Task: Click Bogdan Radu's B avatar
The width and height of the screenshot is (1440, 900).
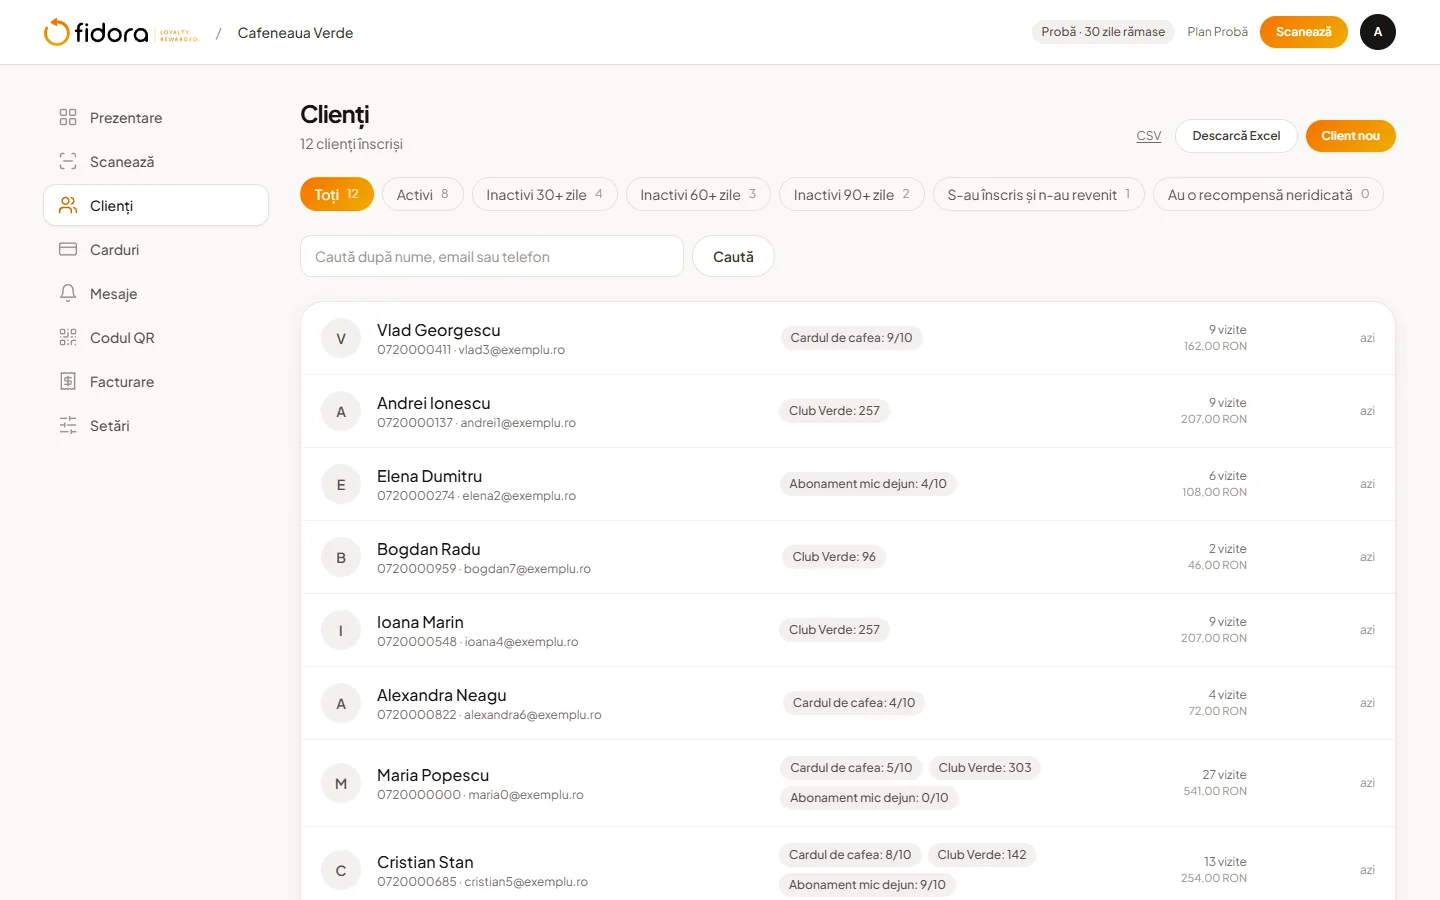Action: 341,558
